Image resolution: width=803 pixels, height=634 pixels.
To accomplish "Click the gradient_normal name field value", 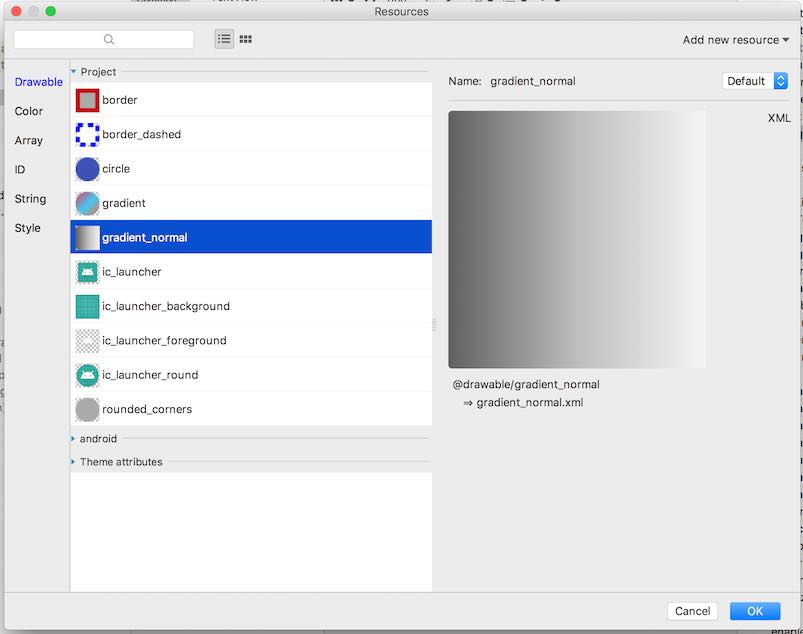I will click(533, 81).
